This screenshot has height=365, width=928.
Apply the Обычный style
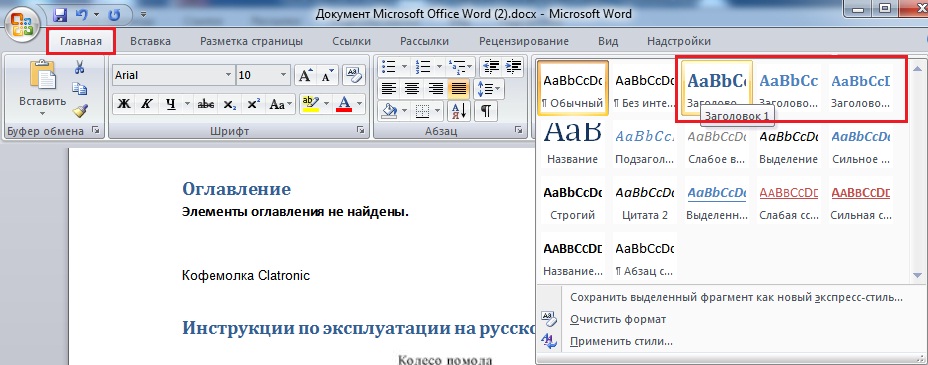(573, 88)
